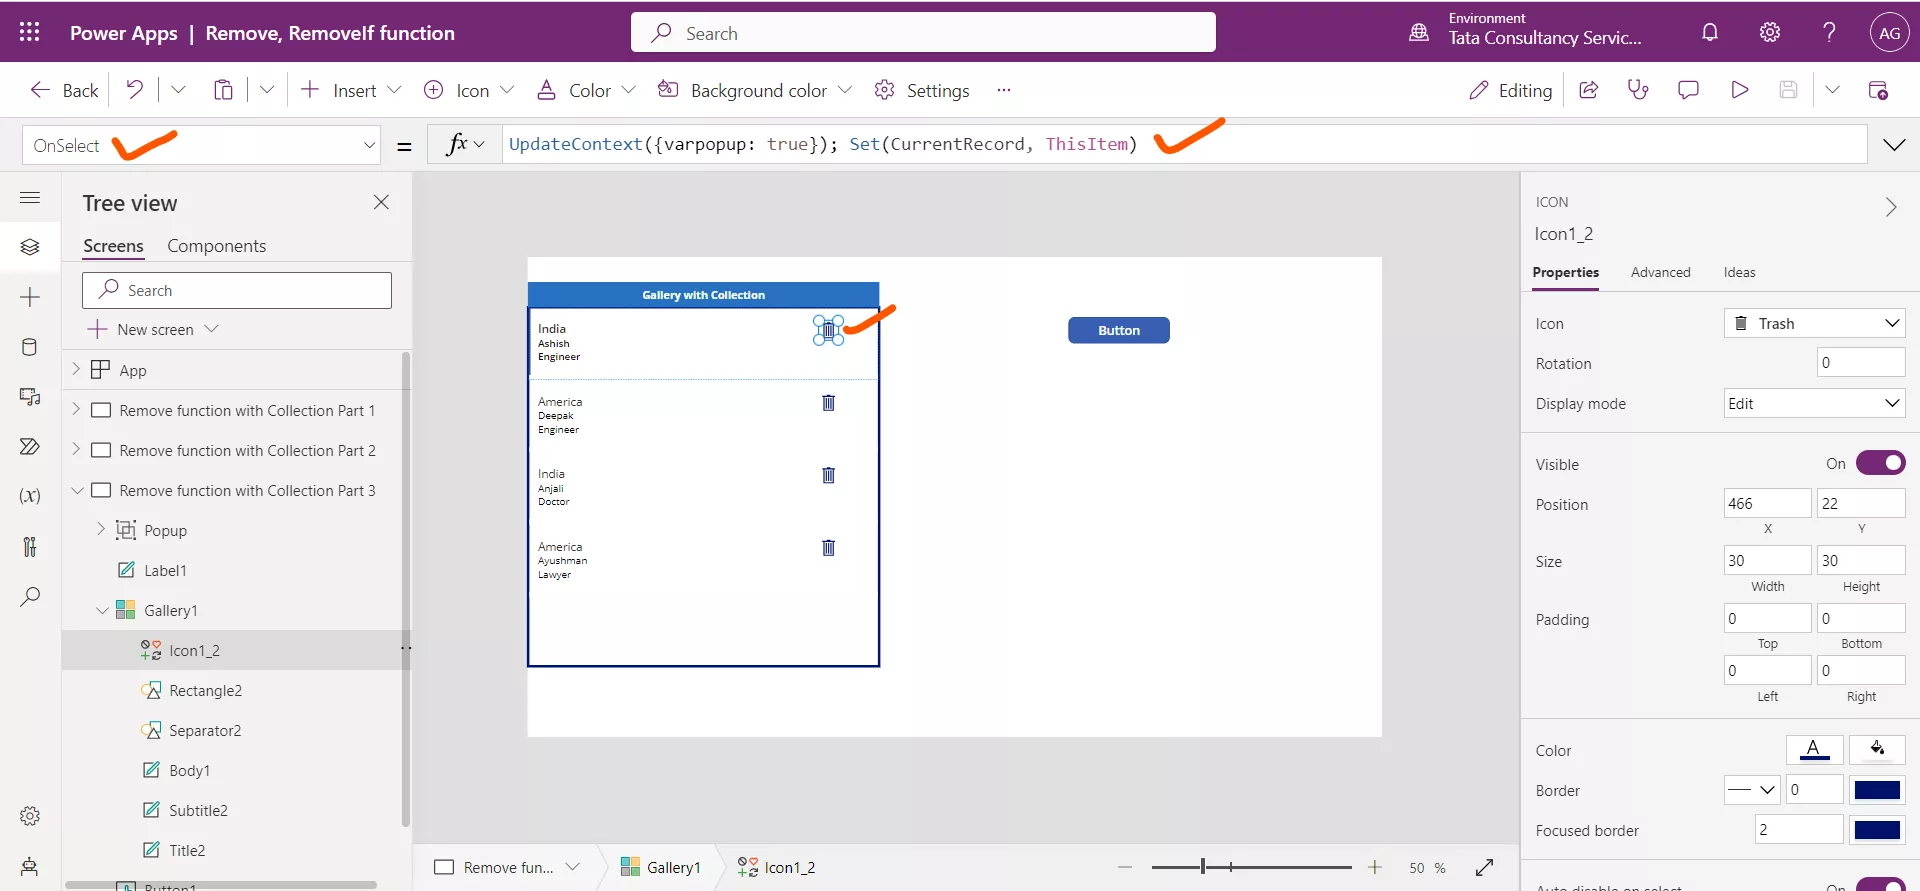Open the Icon type dropdown showing Trash
Viewport: 1920px width, 891px height.
[1815, 323]
